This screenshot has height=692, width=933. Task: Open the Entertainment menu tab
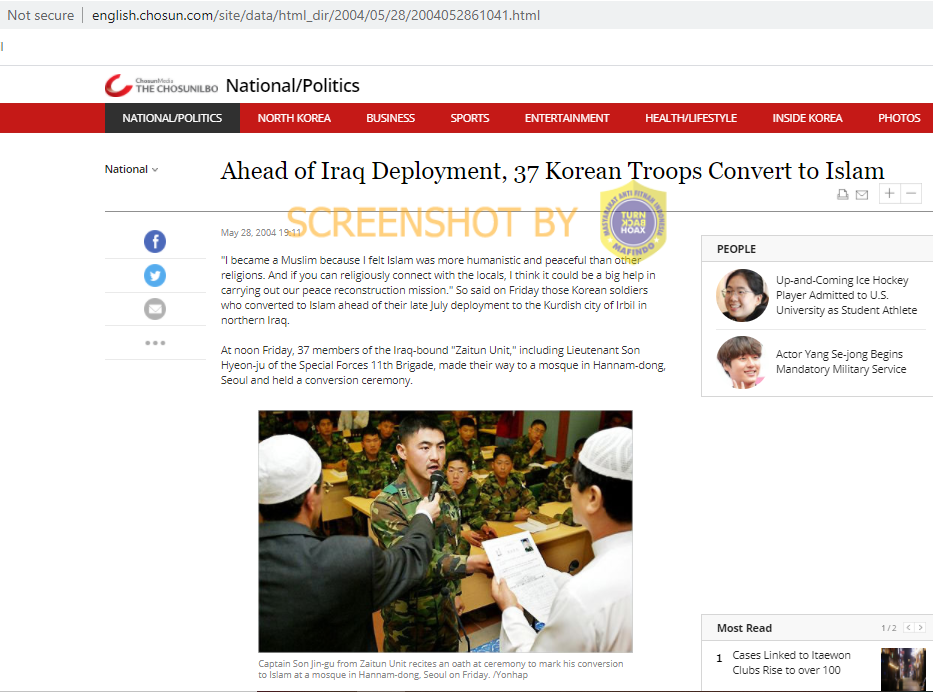click(x=567, y=118)
